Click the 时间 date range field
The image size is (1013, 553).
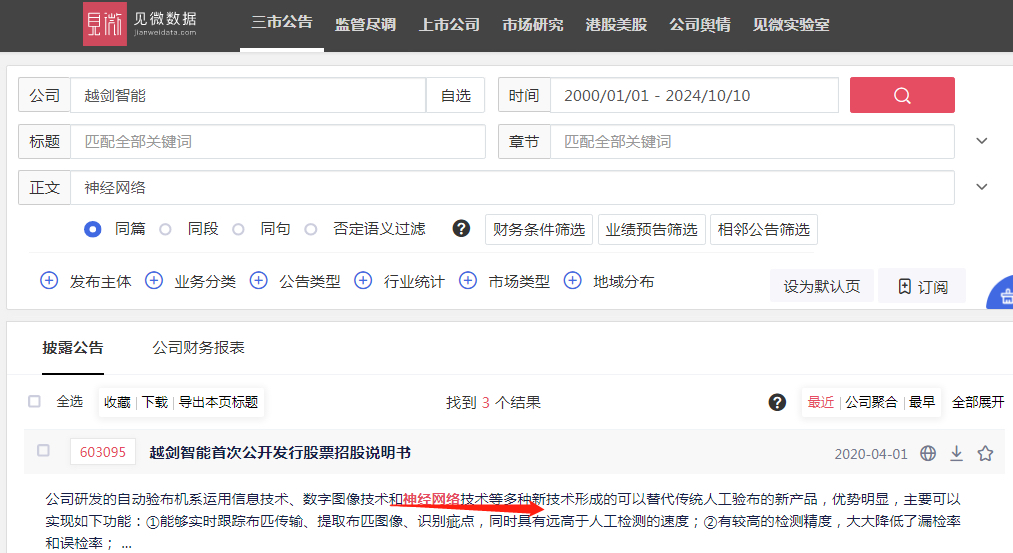coord(694,96)
